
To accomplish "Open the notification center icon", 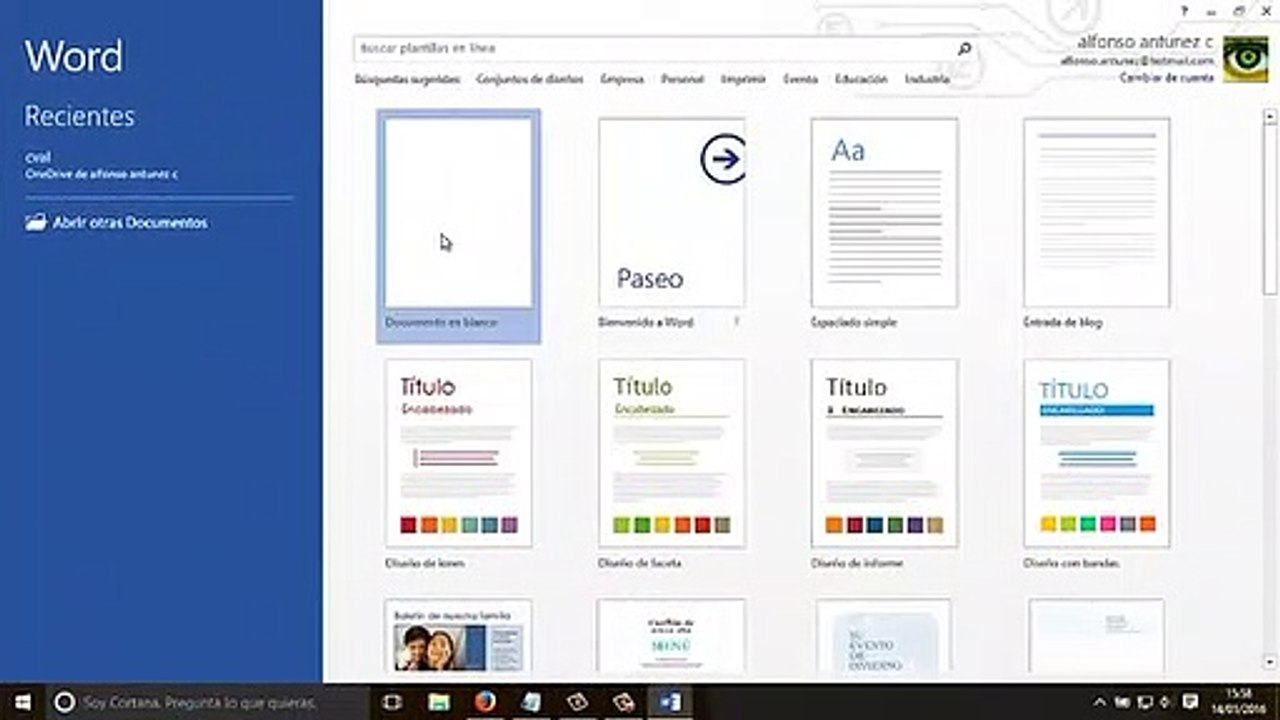I will 1191,702.
